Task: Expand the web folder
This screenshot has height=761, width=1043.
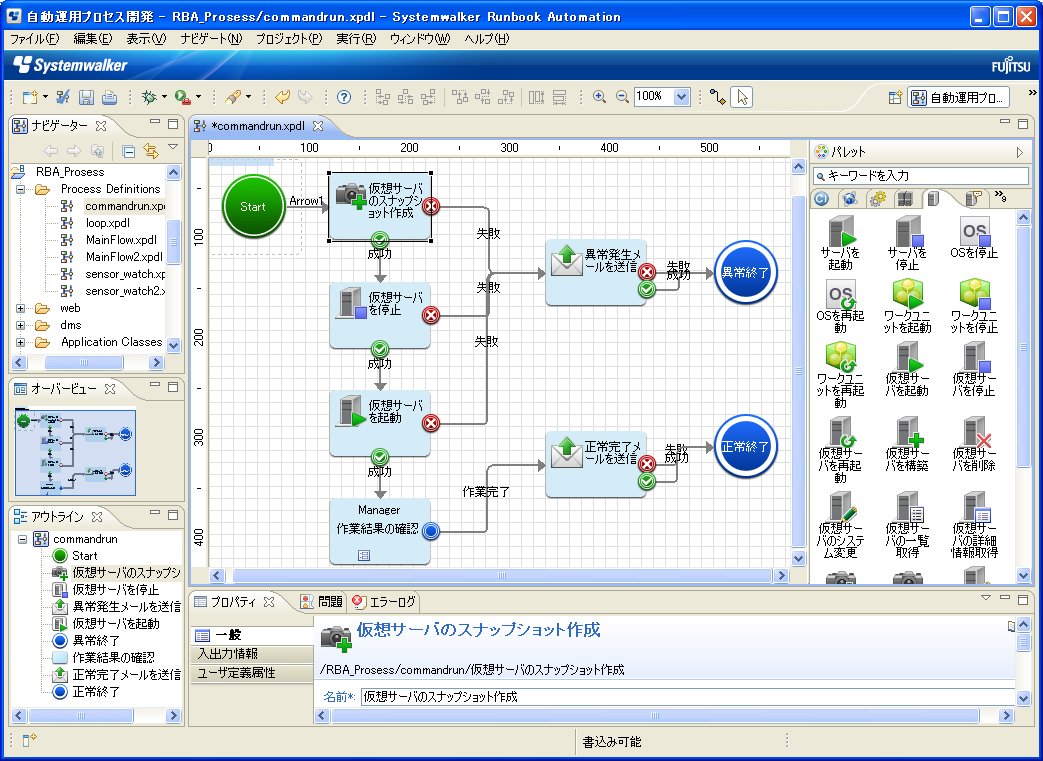Action: pyautogui.click(x=21, y=309)
